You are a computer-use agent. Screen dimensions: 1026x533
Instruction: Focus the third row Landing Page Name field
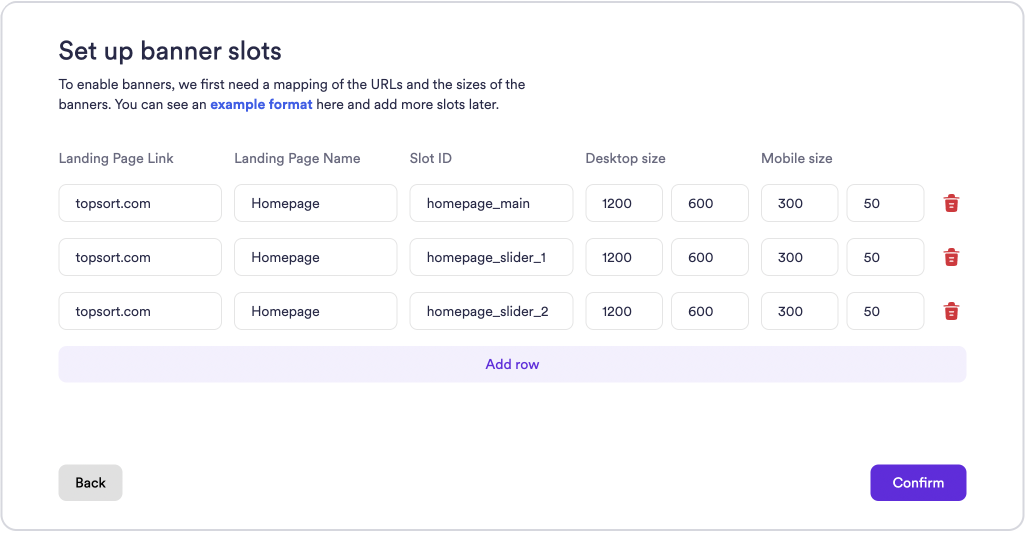315,311
